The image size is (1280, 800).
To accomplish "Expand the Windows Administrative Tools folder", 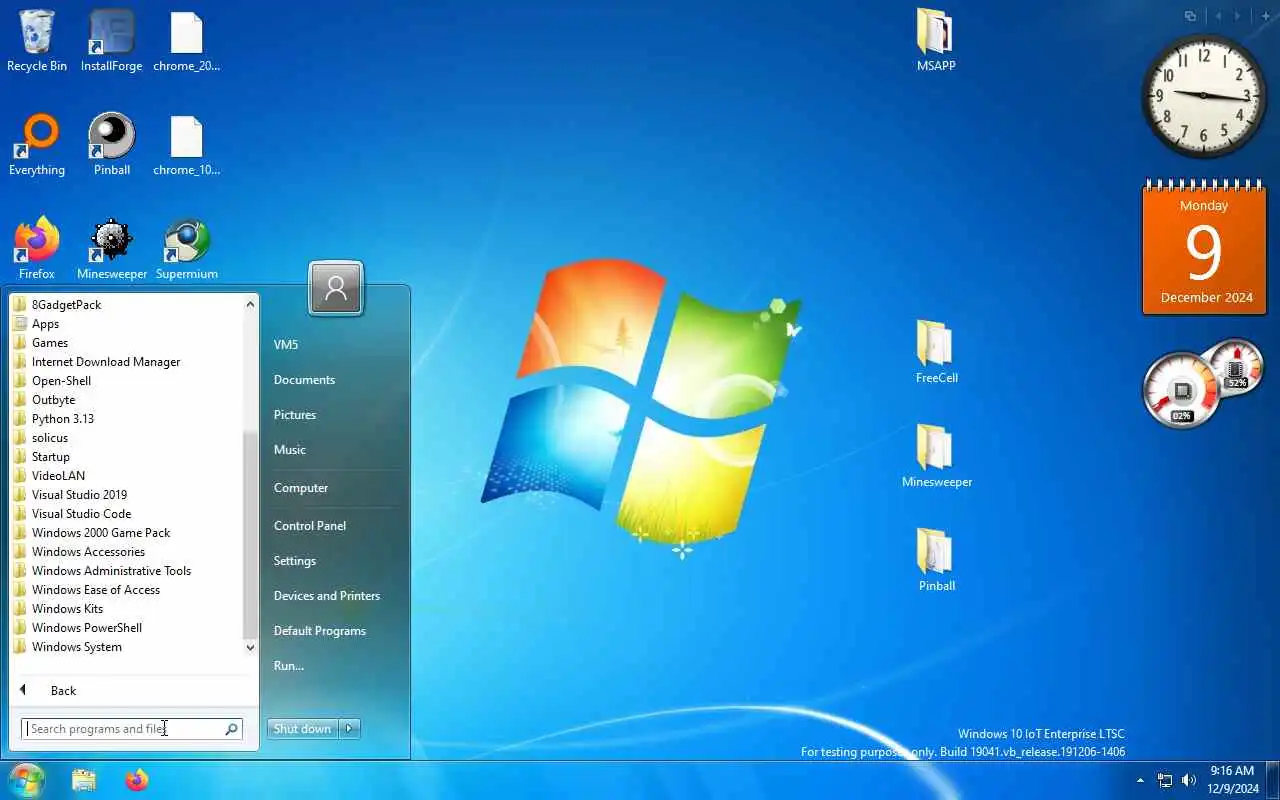I will (x=126, y=570).
